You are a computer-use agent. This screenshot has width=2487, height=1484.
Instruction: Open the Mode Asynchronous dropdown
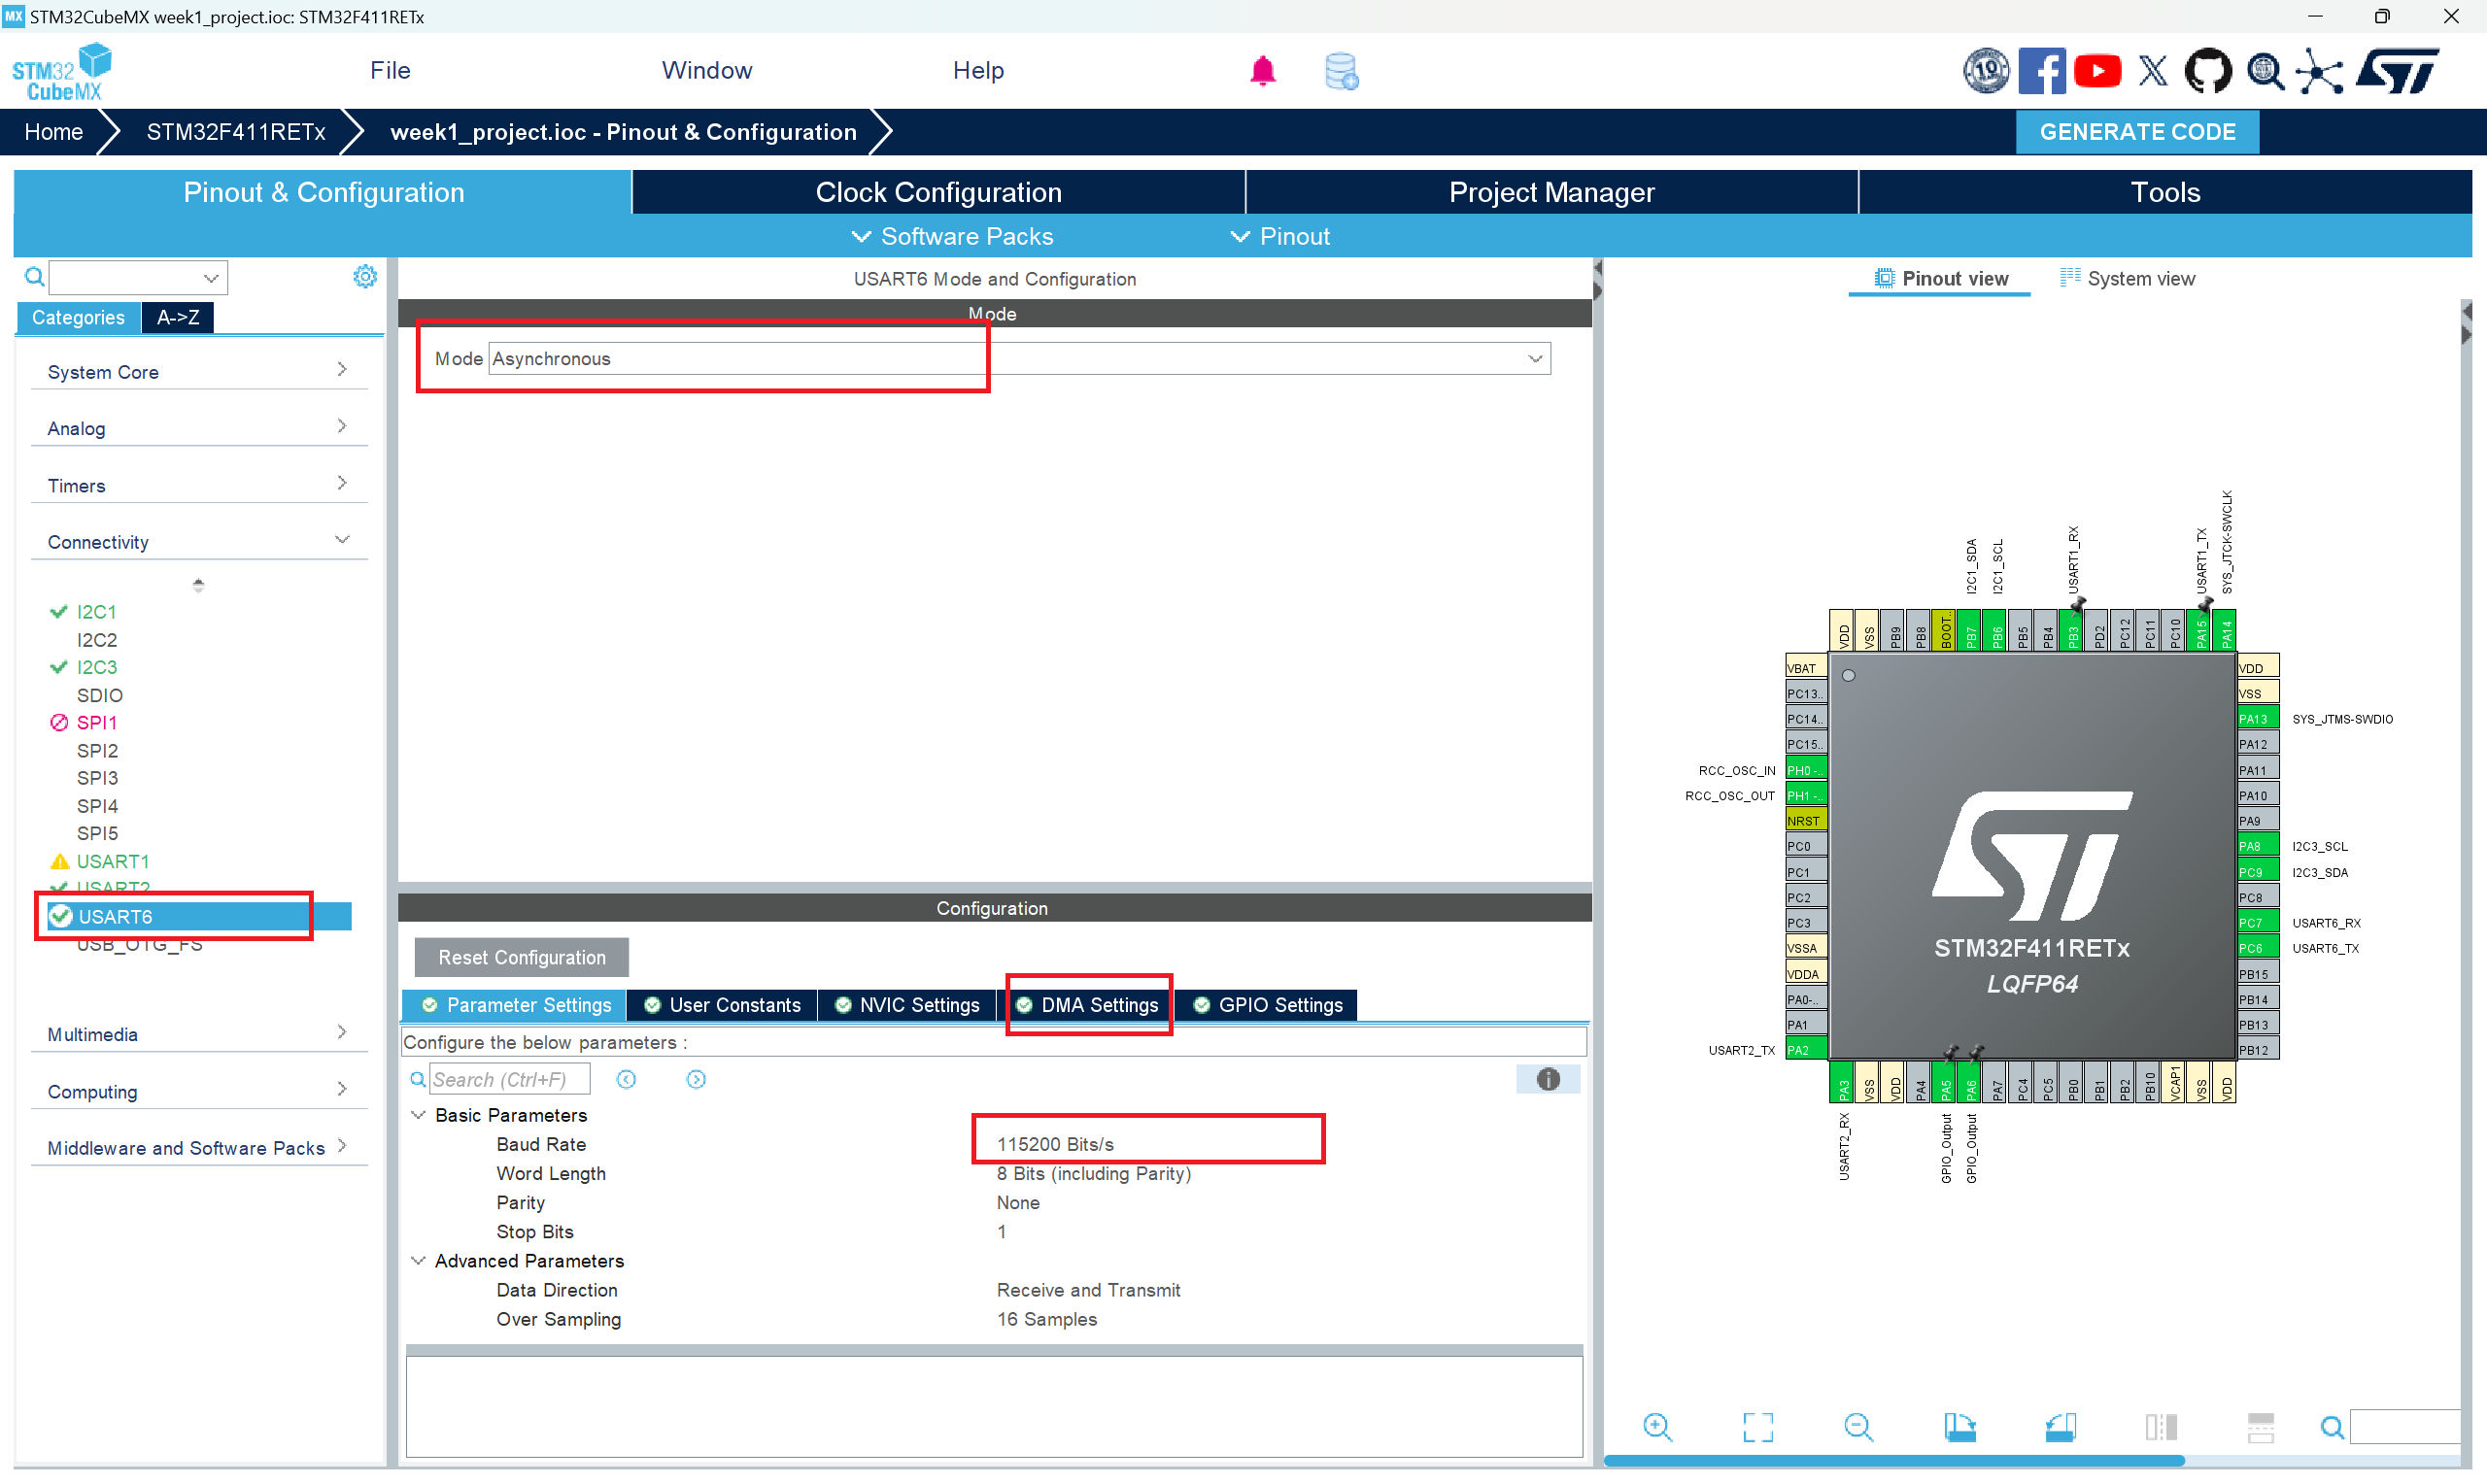pos(1018,359)
